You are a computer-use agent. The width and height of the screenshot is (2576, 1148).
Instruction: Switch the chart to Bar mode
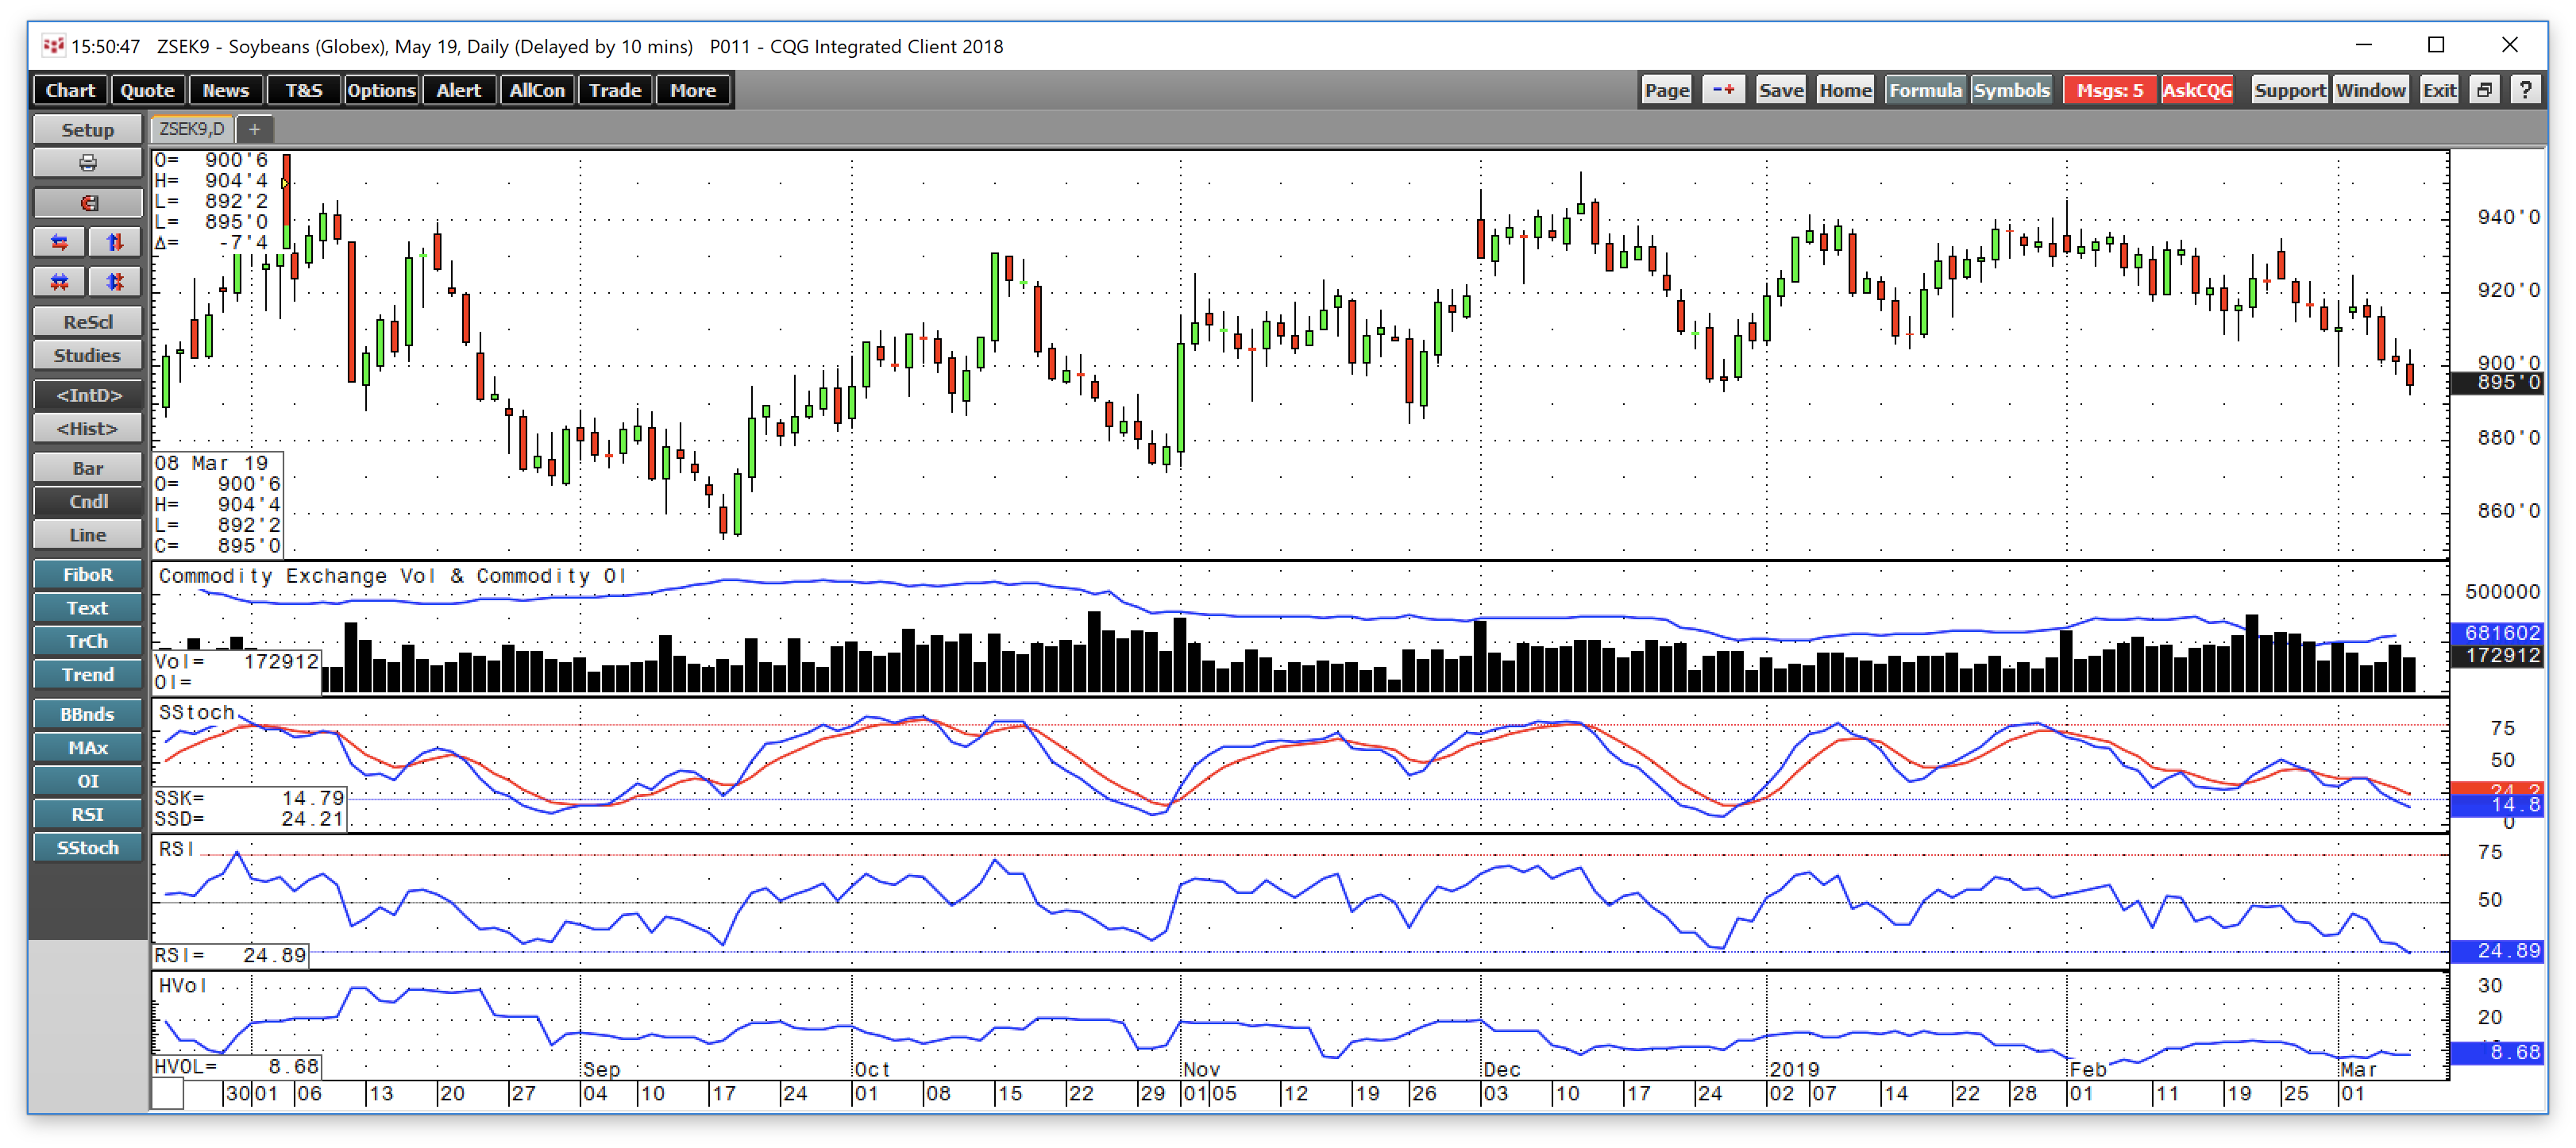(x=87, y=467)
